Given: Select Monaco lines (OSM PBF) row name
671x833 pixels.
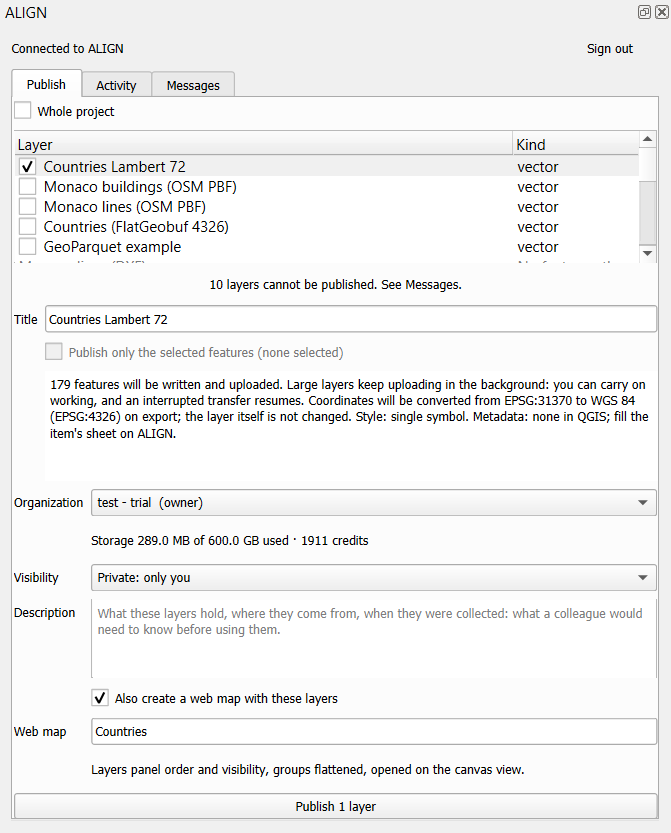Looking at the screenshot, I should click(x=125, y=207).
